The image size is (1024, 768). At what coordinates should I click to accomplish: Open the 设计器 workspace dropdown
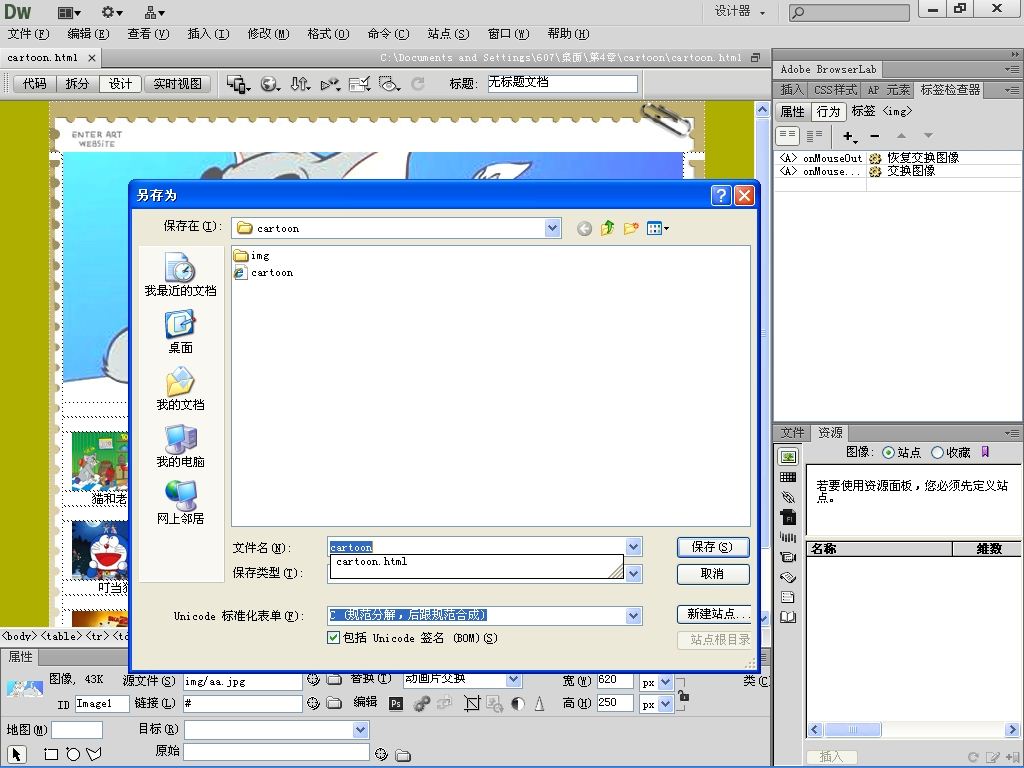pyautogui.click(x=739, y=11)
